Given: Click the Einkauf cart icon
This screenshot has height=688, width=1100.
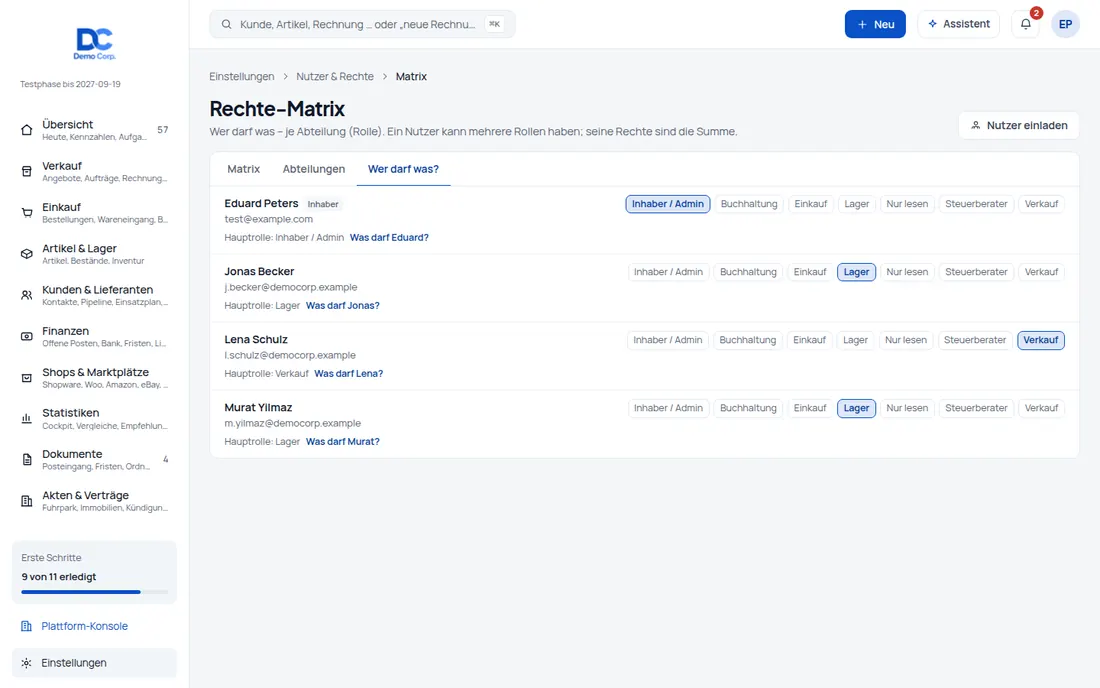Looking at the screenshot, I should tap(27, 213).
